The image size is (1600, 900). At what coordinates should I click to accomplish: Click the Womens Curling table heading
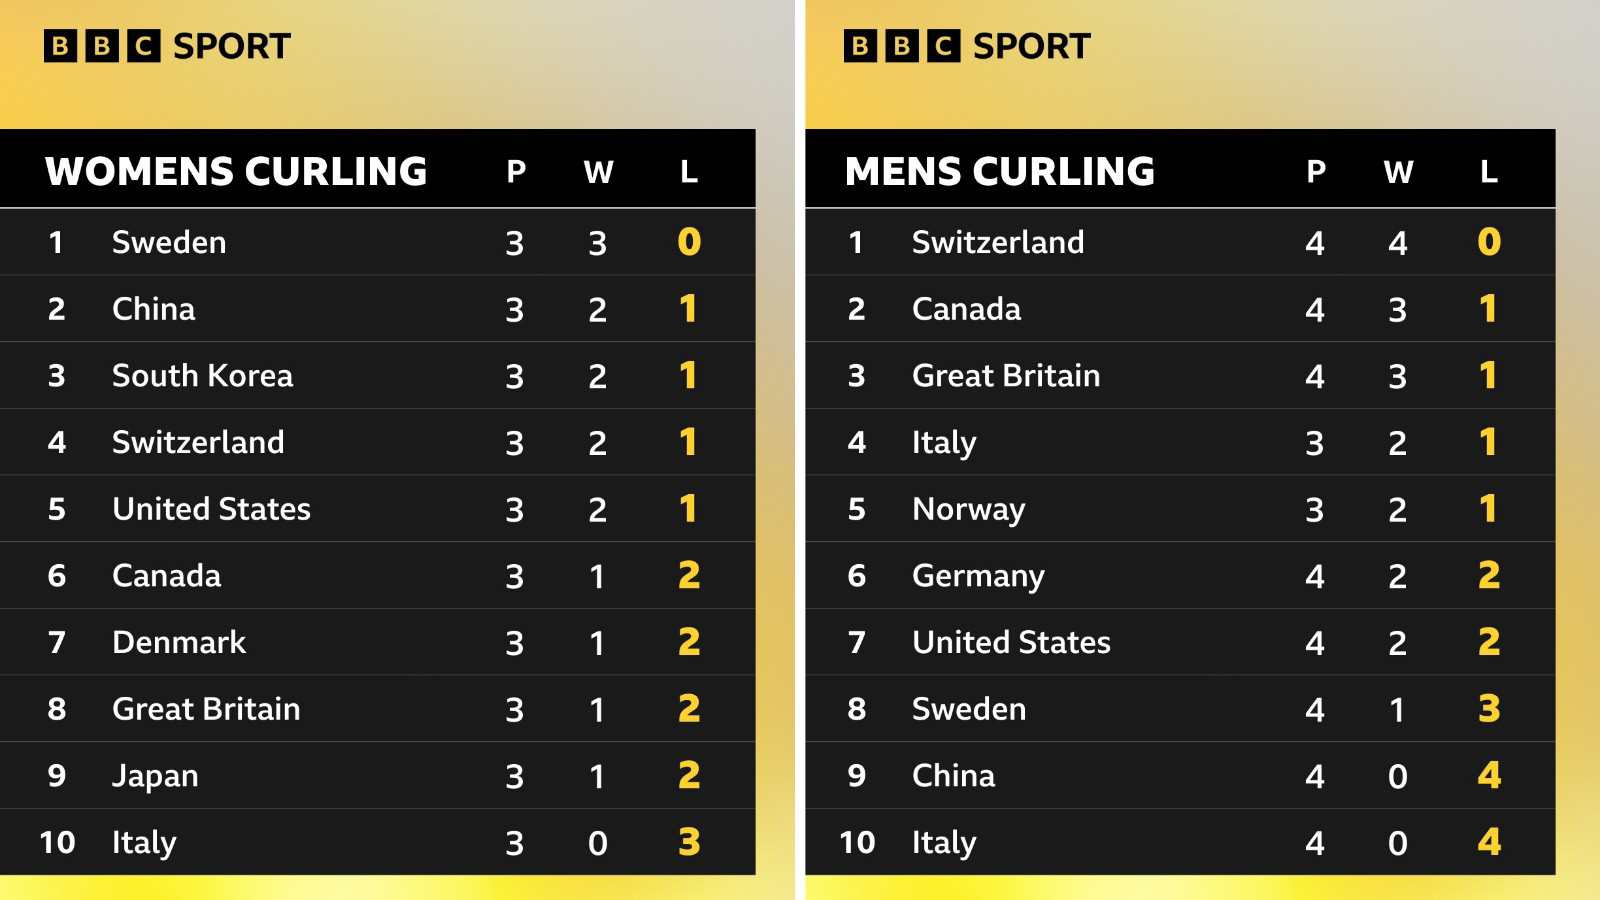click(x=236, y=171)
